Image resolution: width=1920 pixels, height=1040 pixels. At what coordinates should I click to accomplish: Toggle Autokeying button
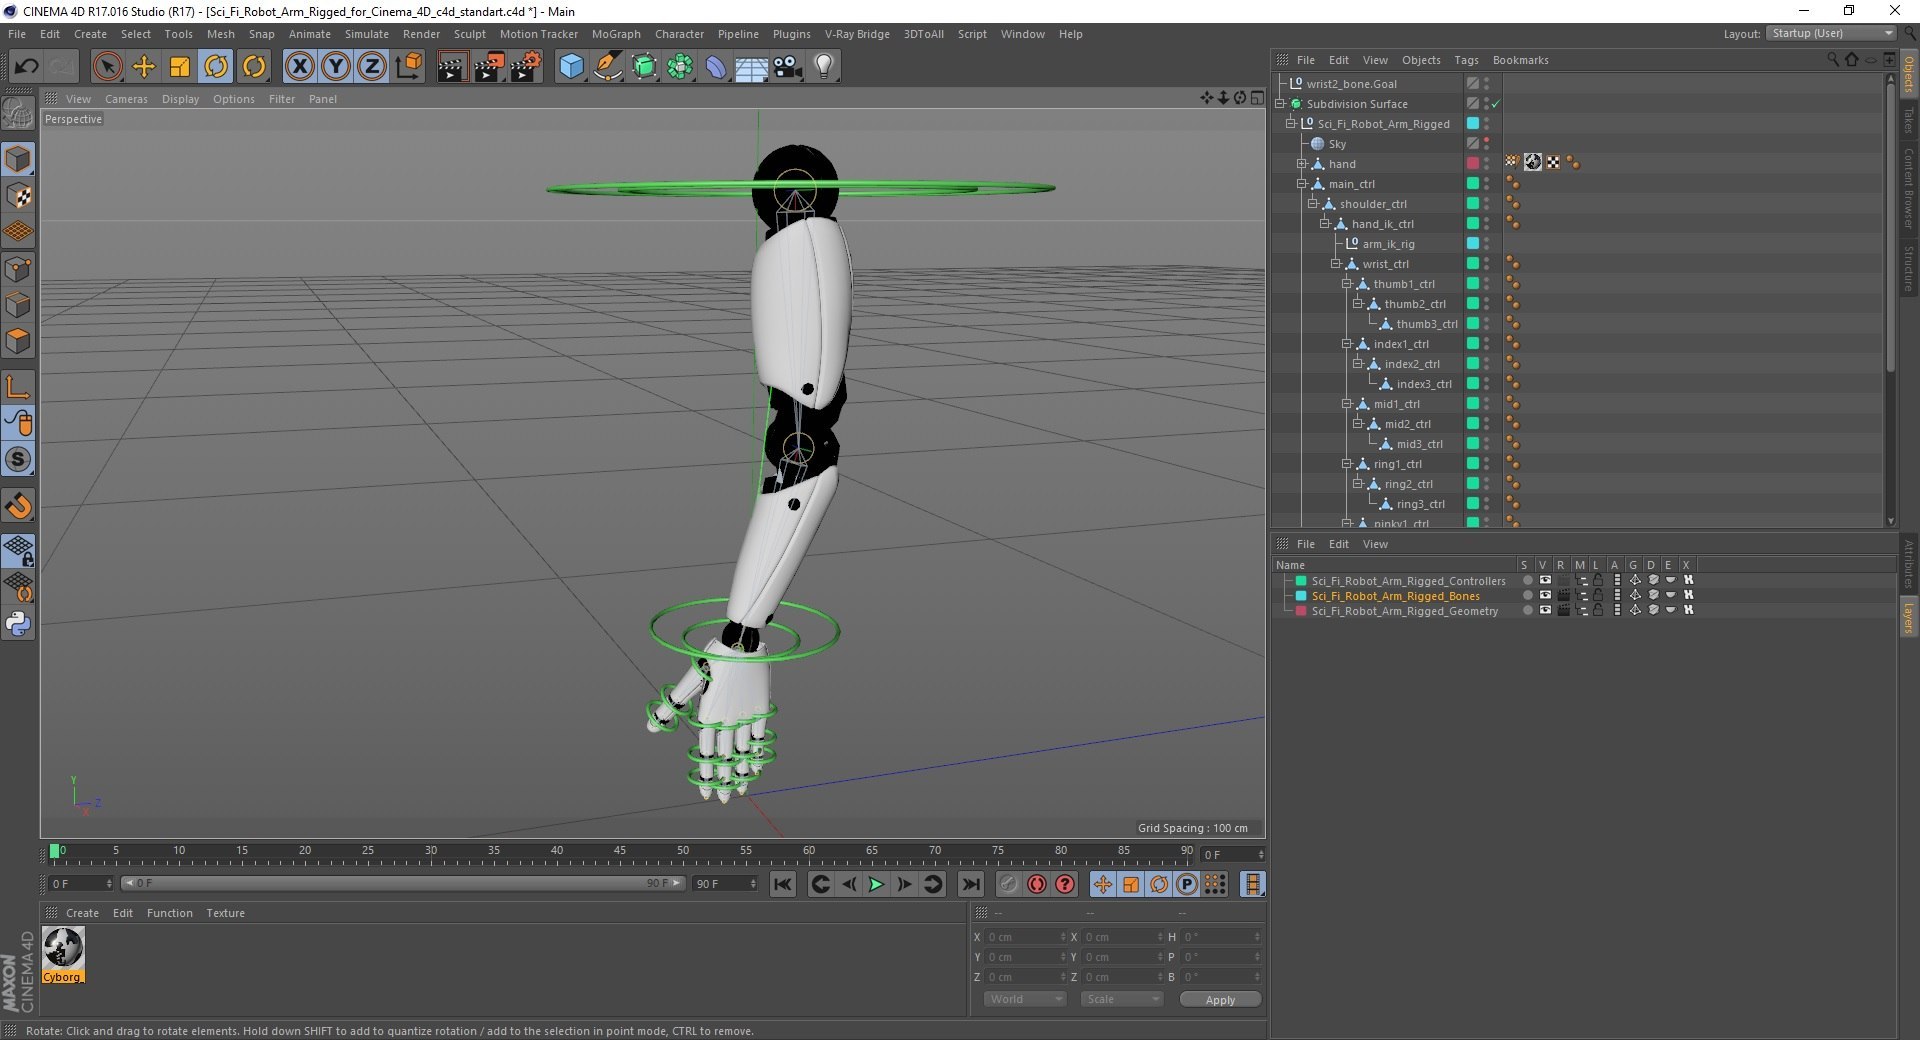click(x=1037, y=884)
